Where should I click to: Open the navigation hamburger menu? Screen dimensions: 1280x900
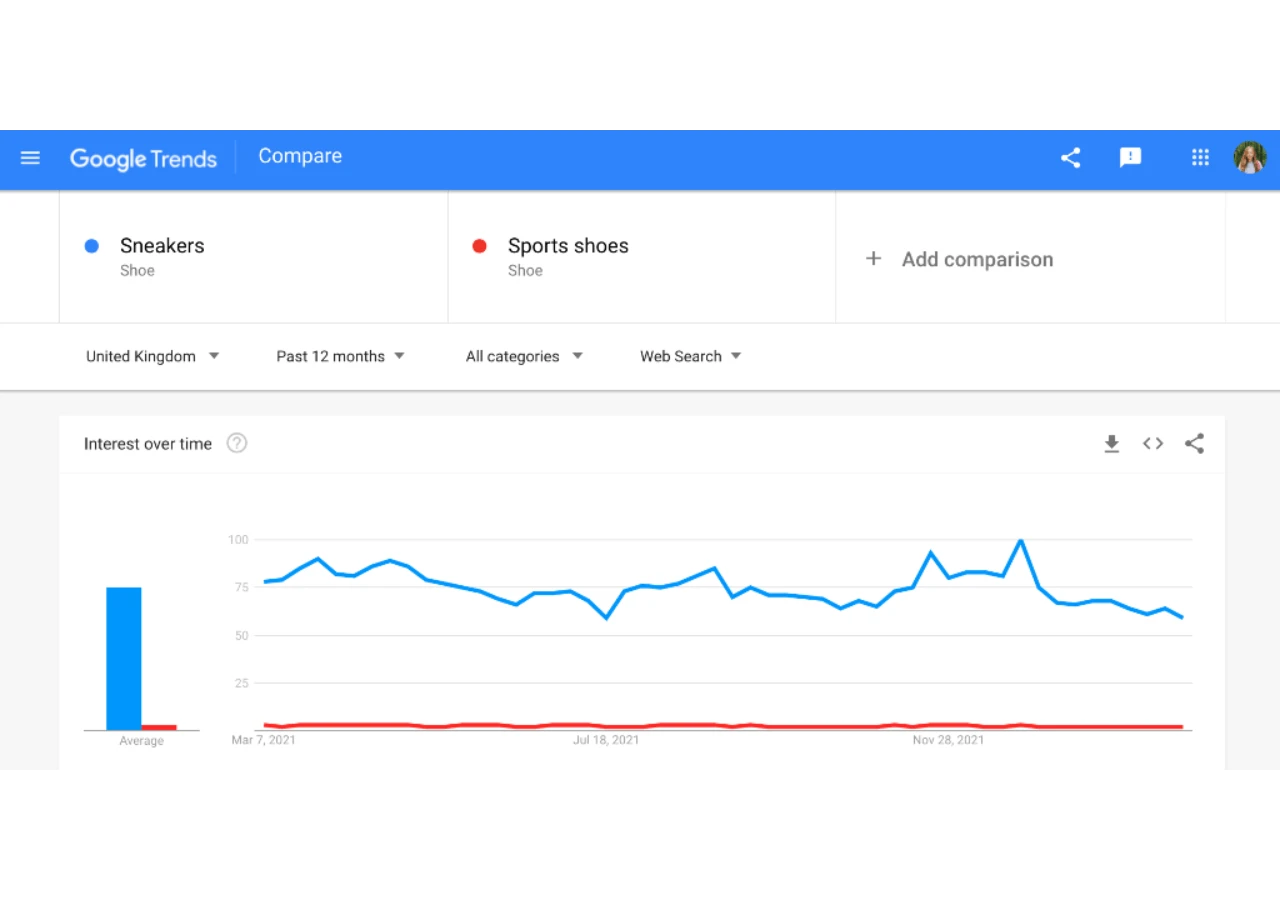click(30, 157)
